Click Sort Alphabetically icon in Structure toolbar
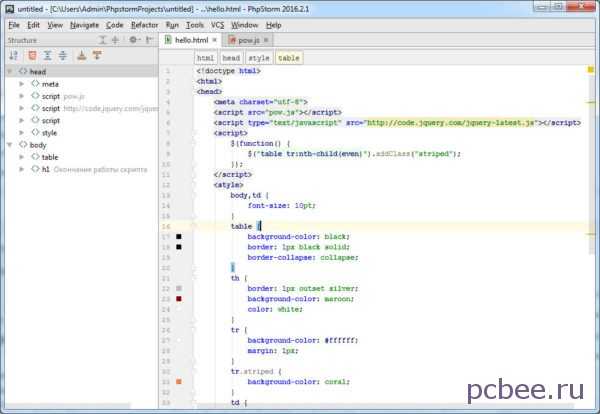The height and width of the screenshot is (414, 600). coord(14,55)
